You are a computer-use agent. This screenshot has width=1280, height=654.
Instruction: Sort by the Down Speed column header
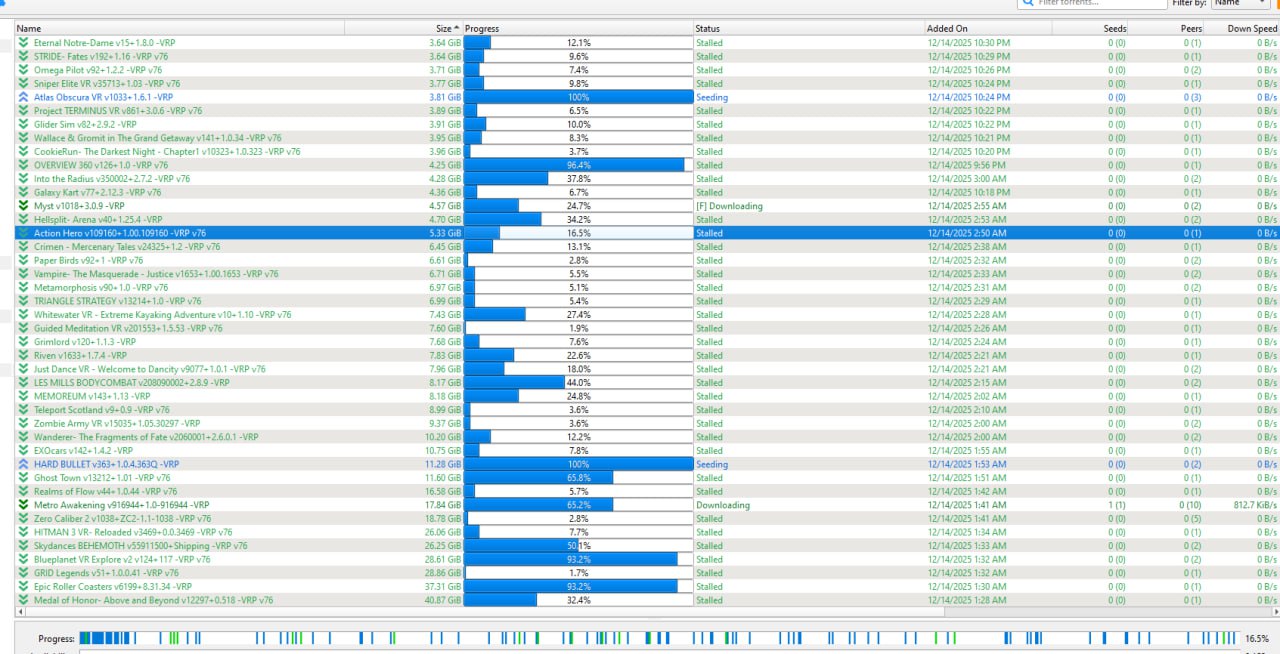click(1243, 29)
